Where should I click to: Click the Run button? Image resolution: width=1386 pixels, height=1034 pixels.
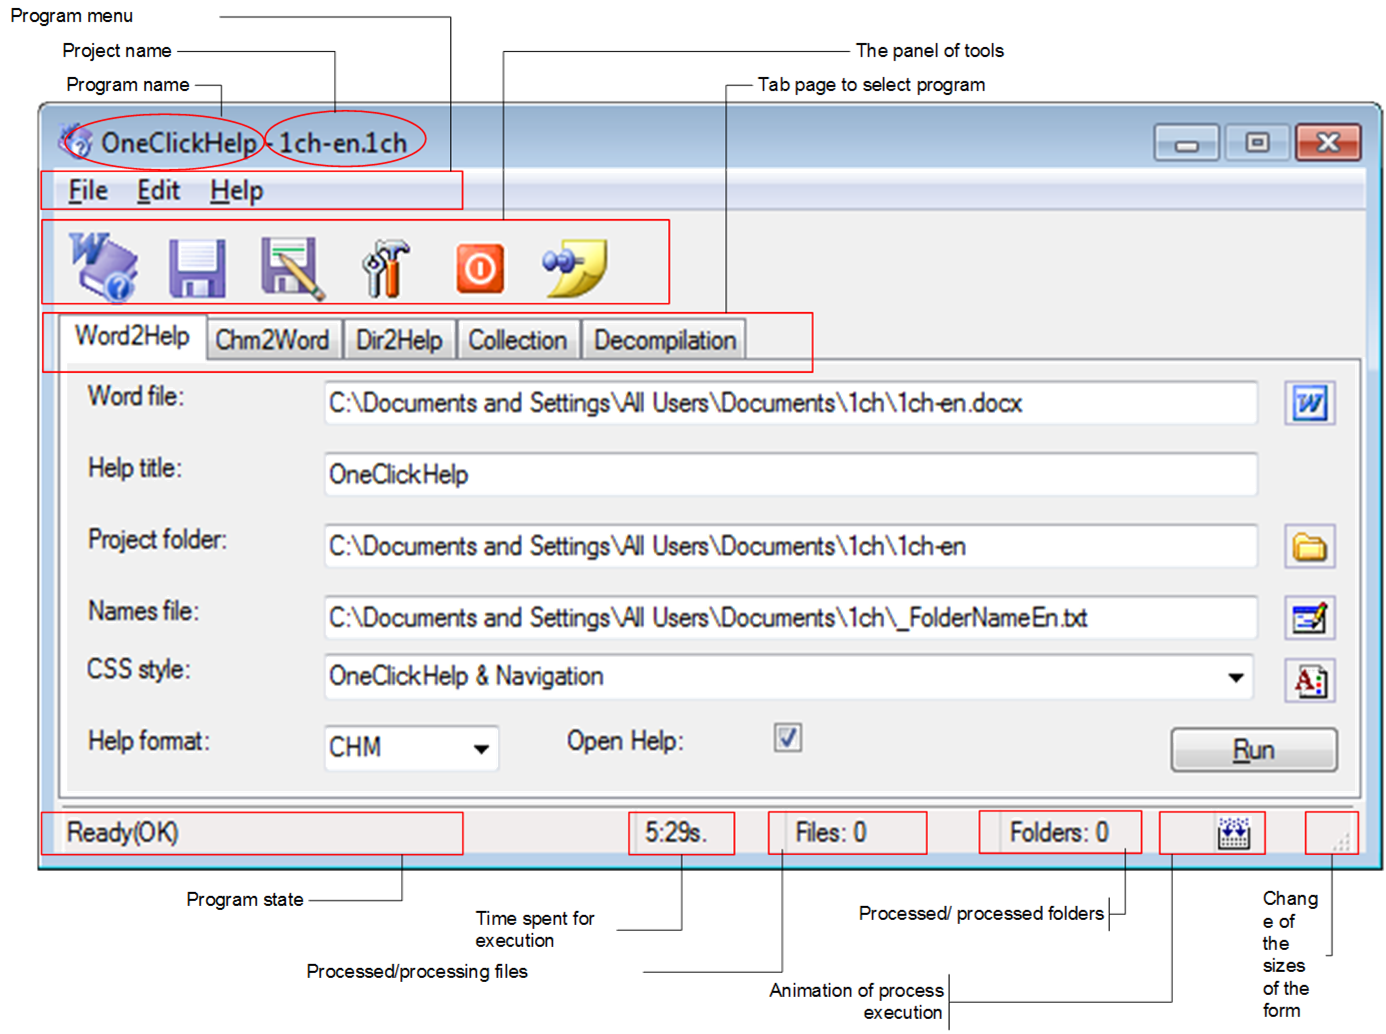pyautogui.click(x=1254, y=750)
